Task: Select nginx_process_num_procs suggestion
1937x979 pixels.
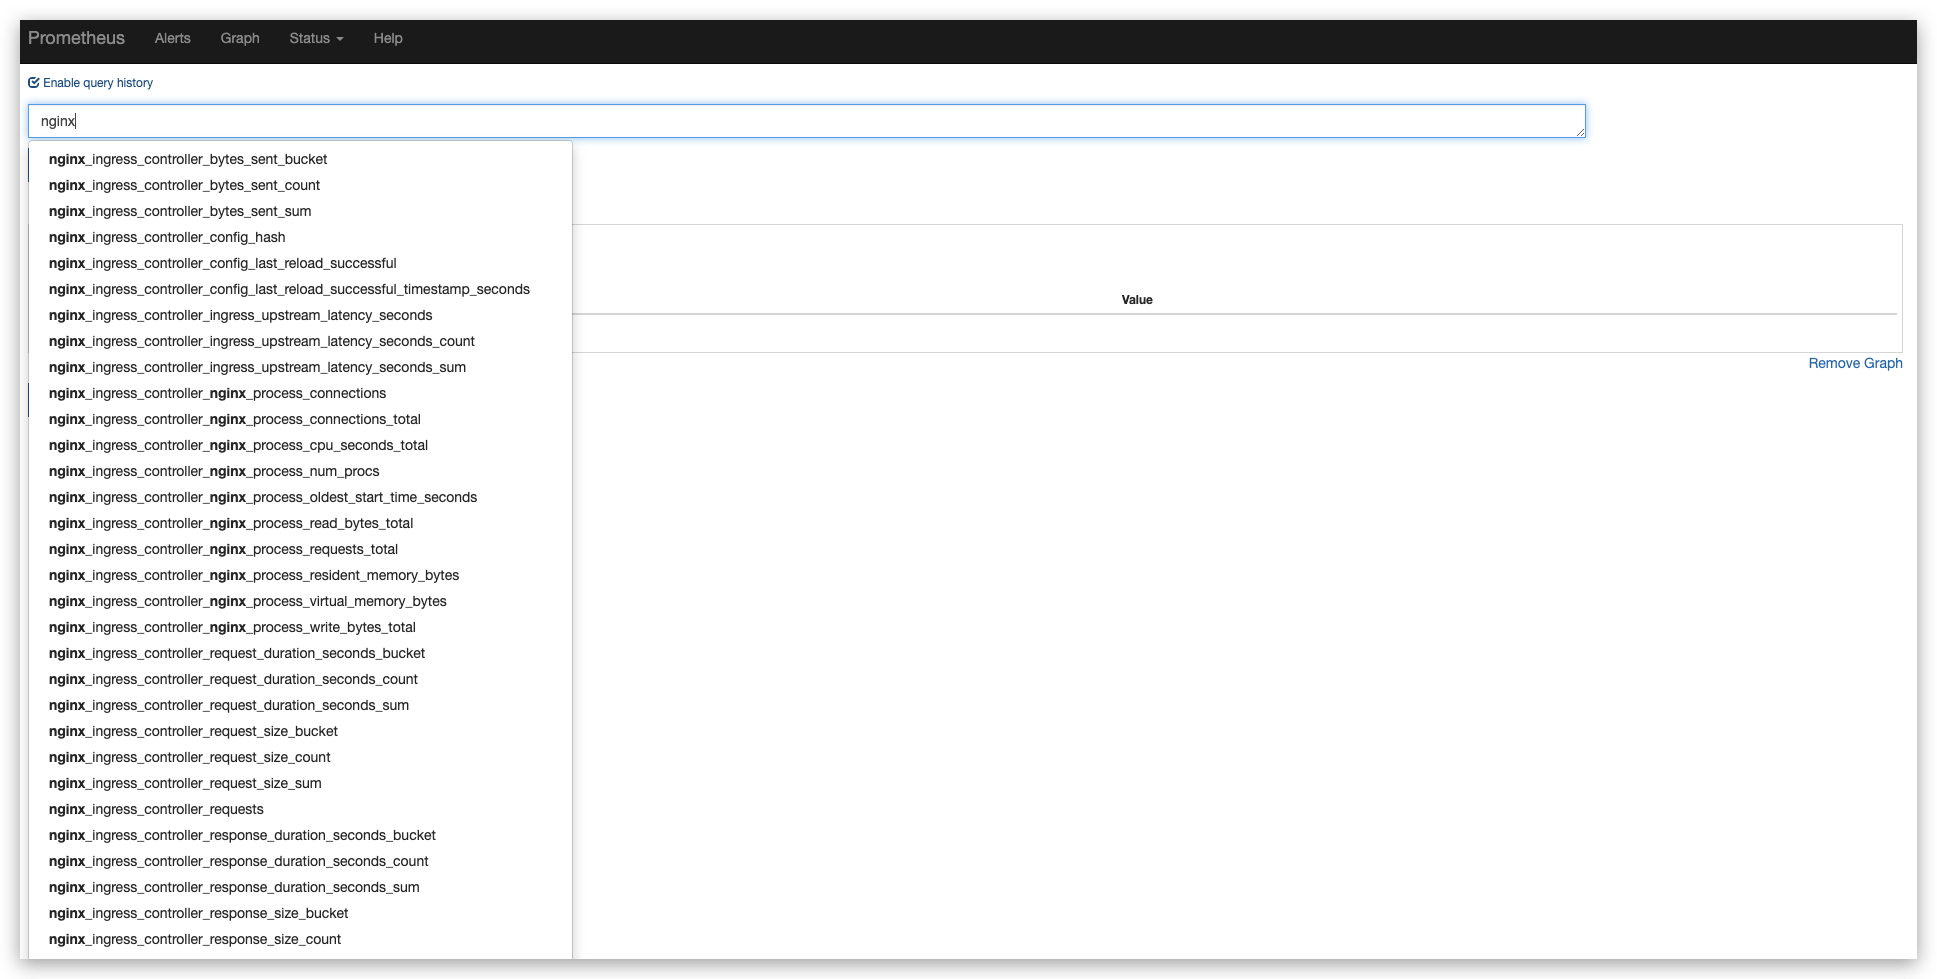Action: (x=300, y=471)
